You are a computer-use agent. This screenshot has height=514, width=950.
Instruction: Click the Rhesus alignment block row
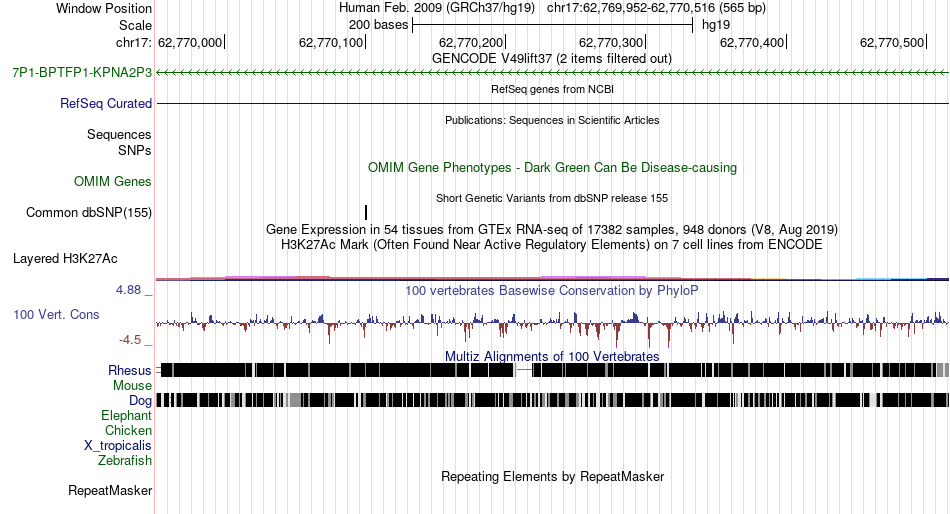click(552, 370)
